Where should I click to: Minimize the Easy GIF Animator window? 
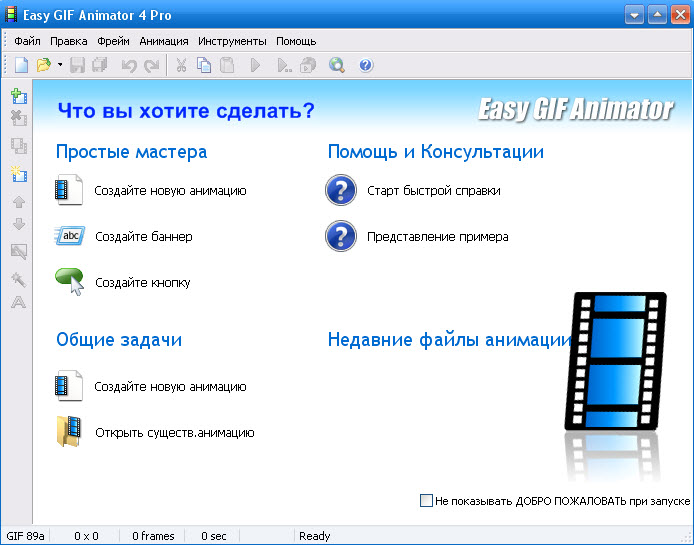(x=634, y=15)
